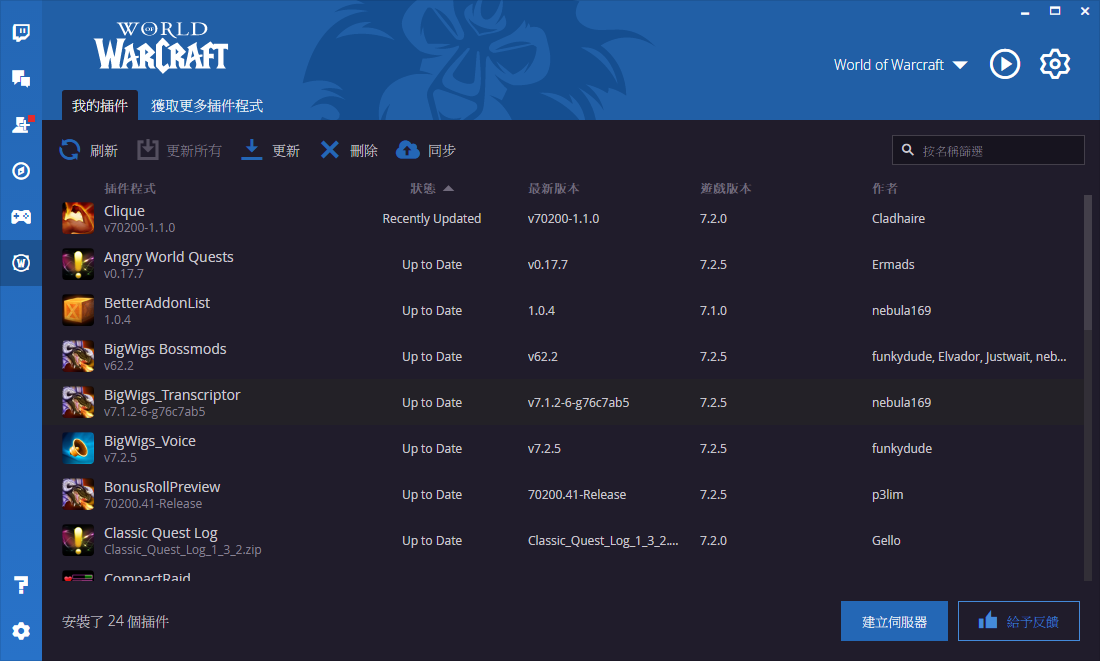Click the BetterAddonList crate icon
This screenshot has width=1100, height=661.
[78, 310]
